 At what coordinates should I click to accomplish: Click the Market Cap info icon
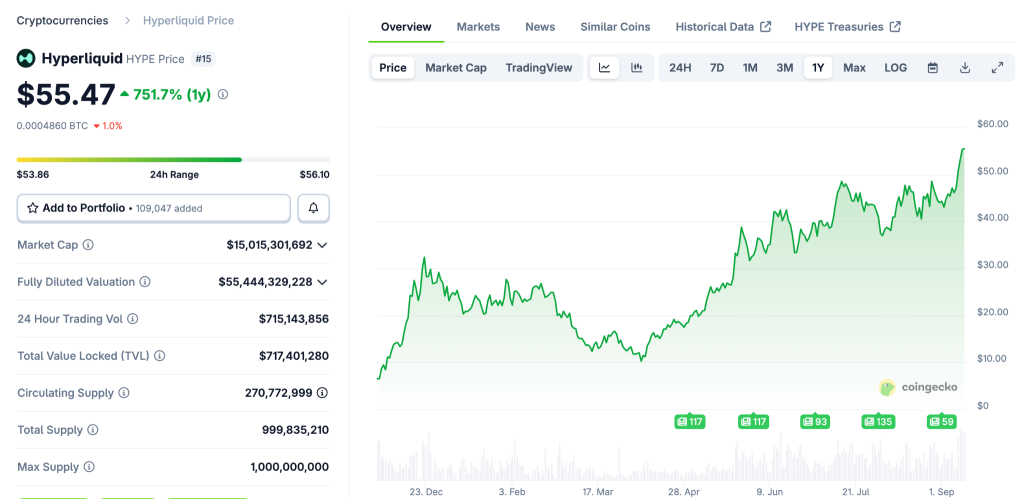(x=88, y=245)
